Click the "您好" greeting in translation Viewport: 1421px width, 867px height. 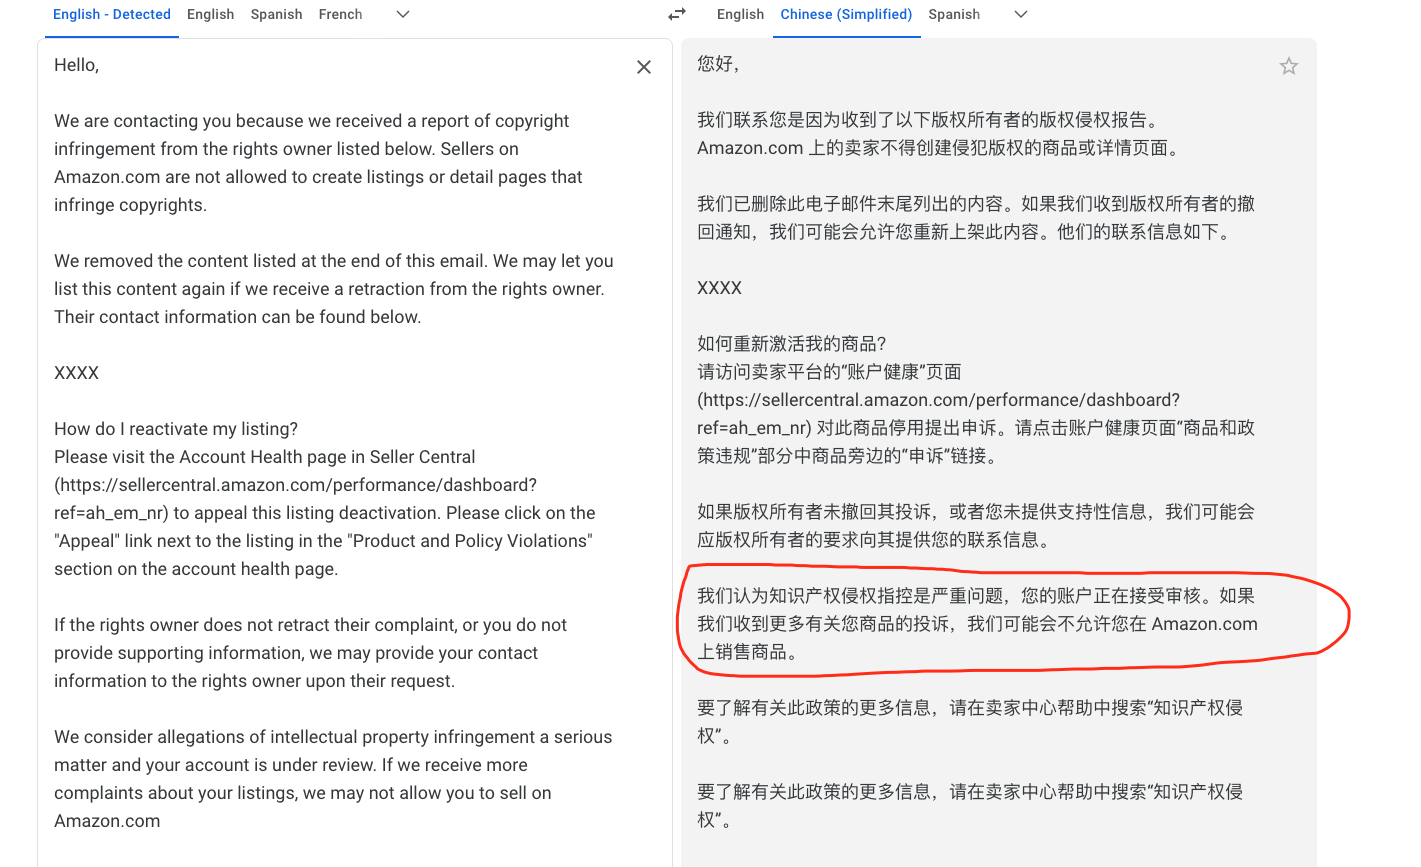[x=714, y=64]
